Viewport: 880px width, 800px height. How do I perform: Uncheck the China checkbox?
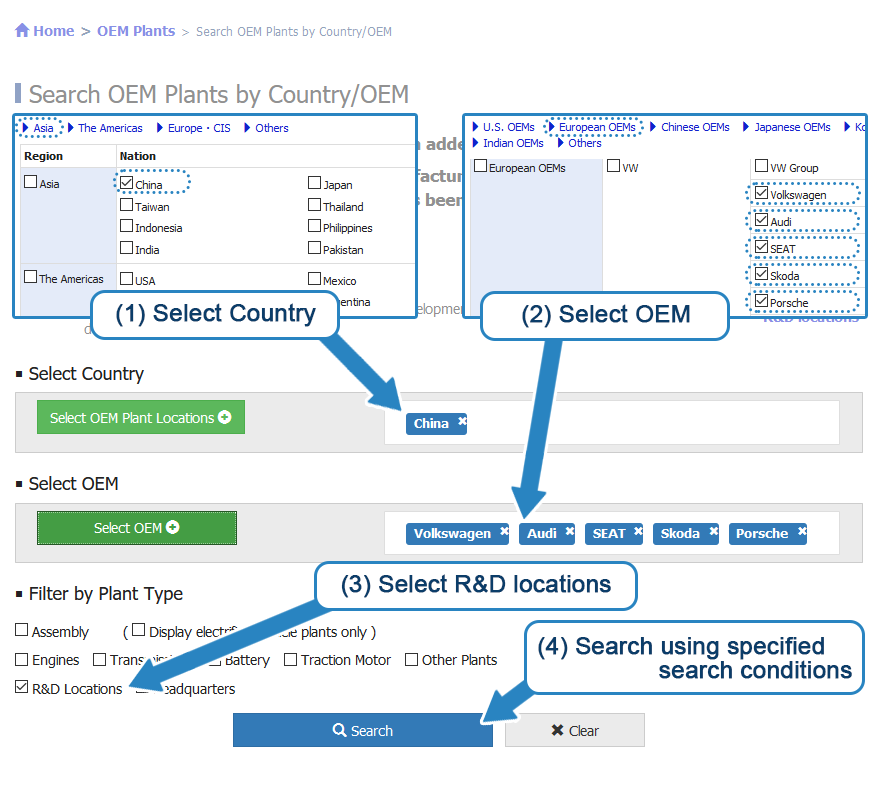(126, 183)
